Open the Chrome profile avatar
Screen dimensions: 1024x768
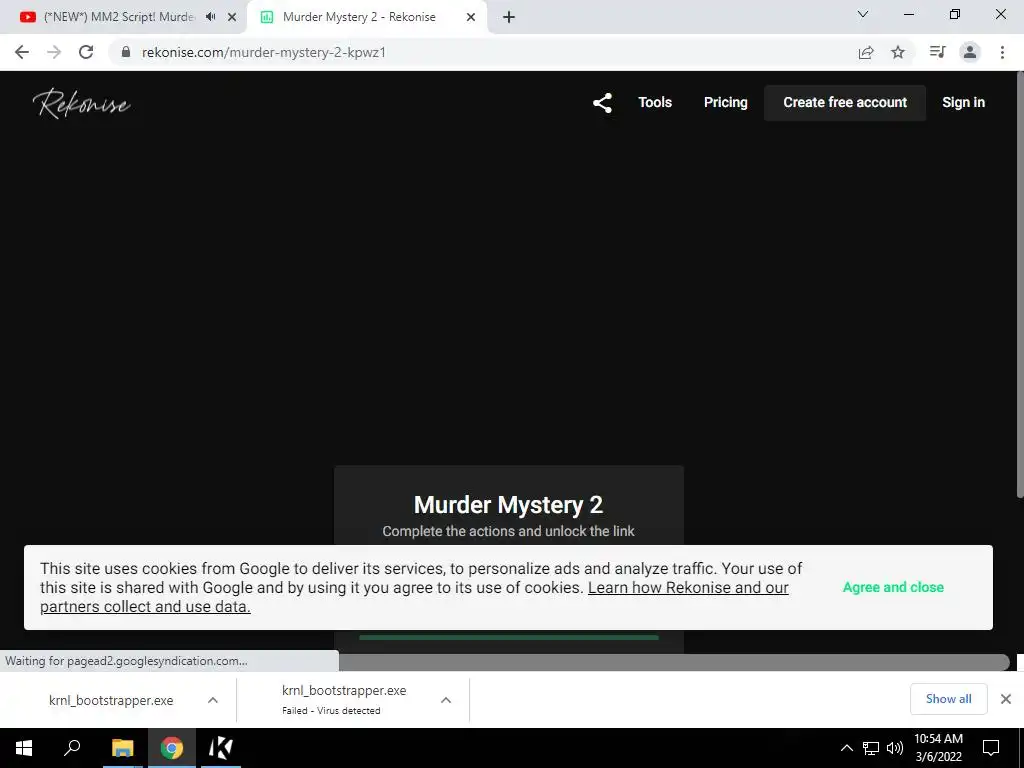click(970, 52)
